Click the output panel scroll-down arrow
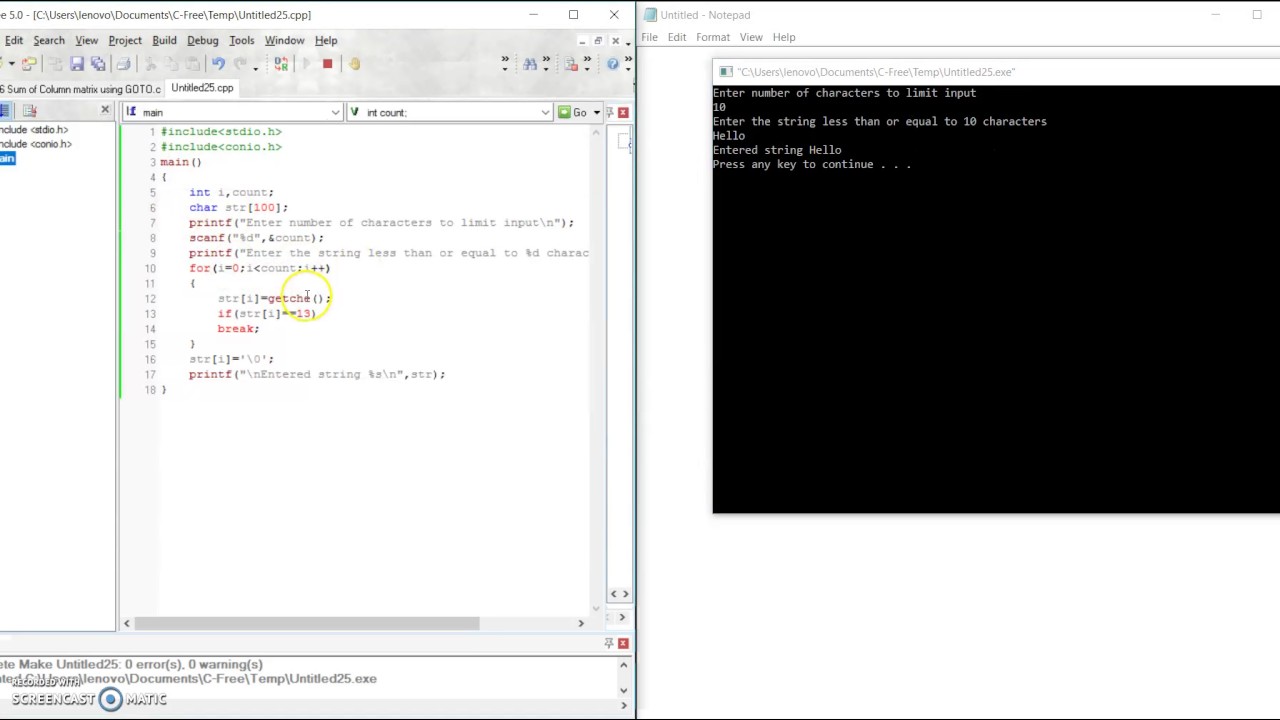Image resolution: width=1280 pixels, height=720 pixels. [623, 690]
